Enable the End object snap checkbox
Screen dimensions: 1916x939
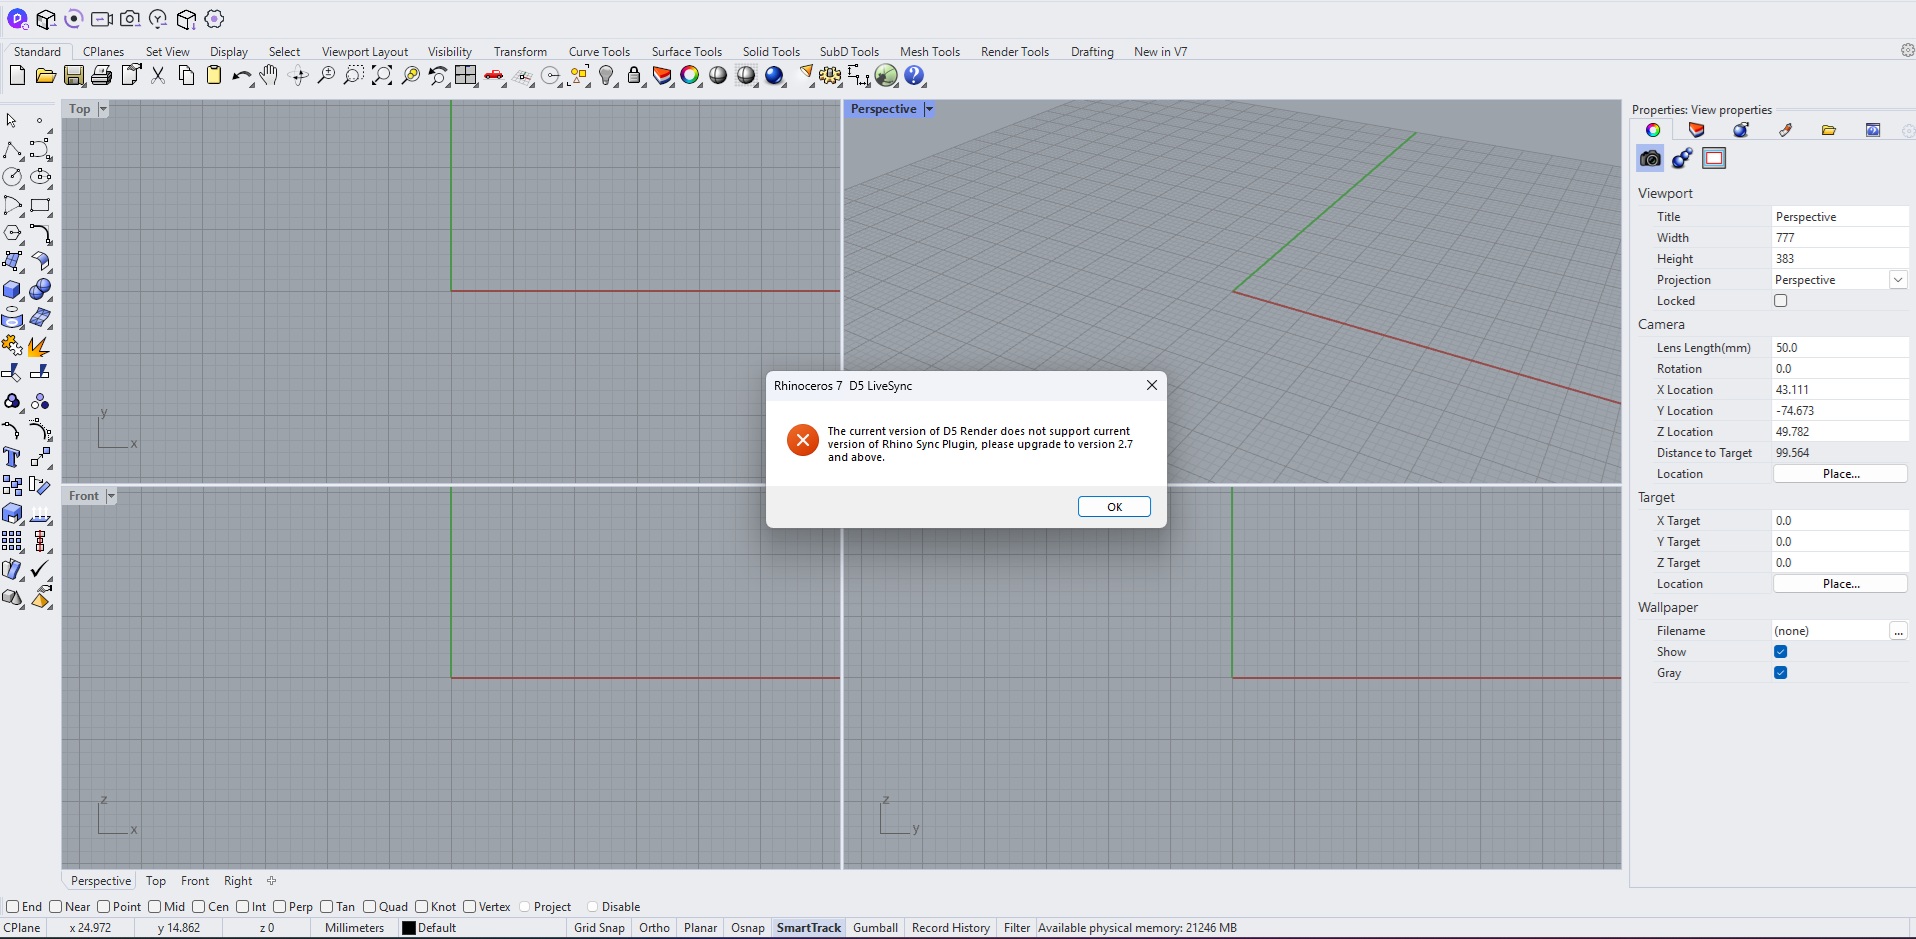[13, 907]
